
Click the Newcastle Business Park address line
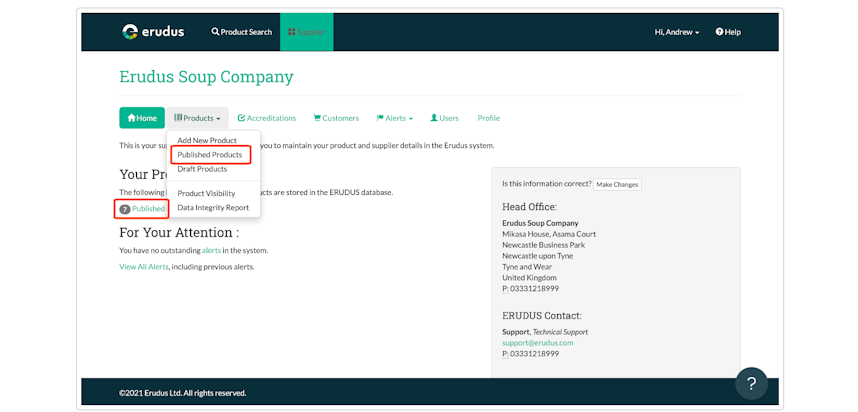[543, 245]
